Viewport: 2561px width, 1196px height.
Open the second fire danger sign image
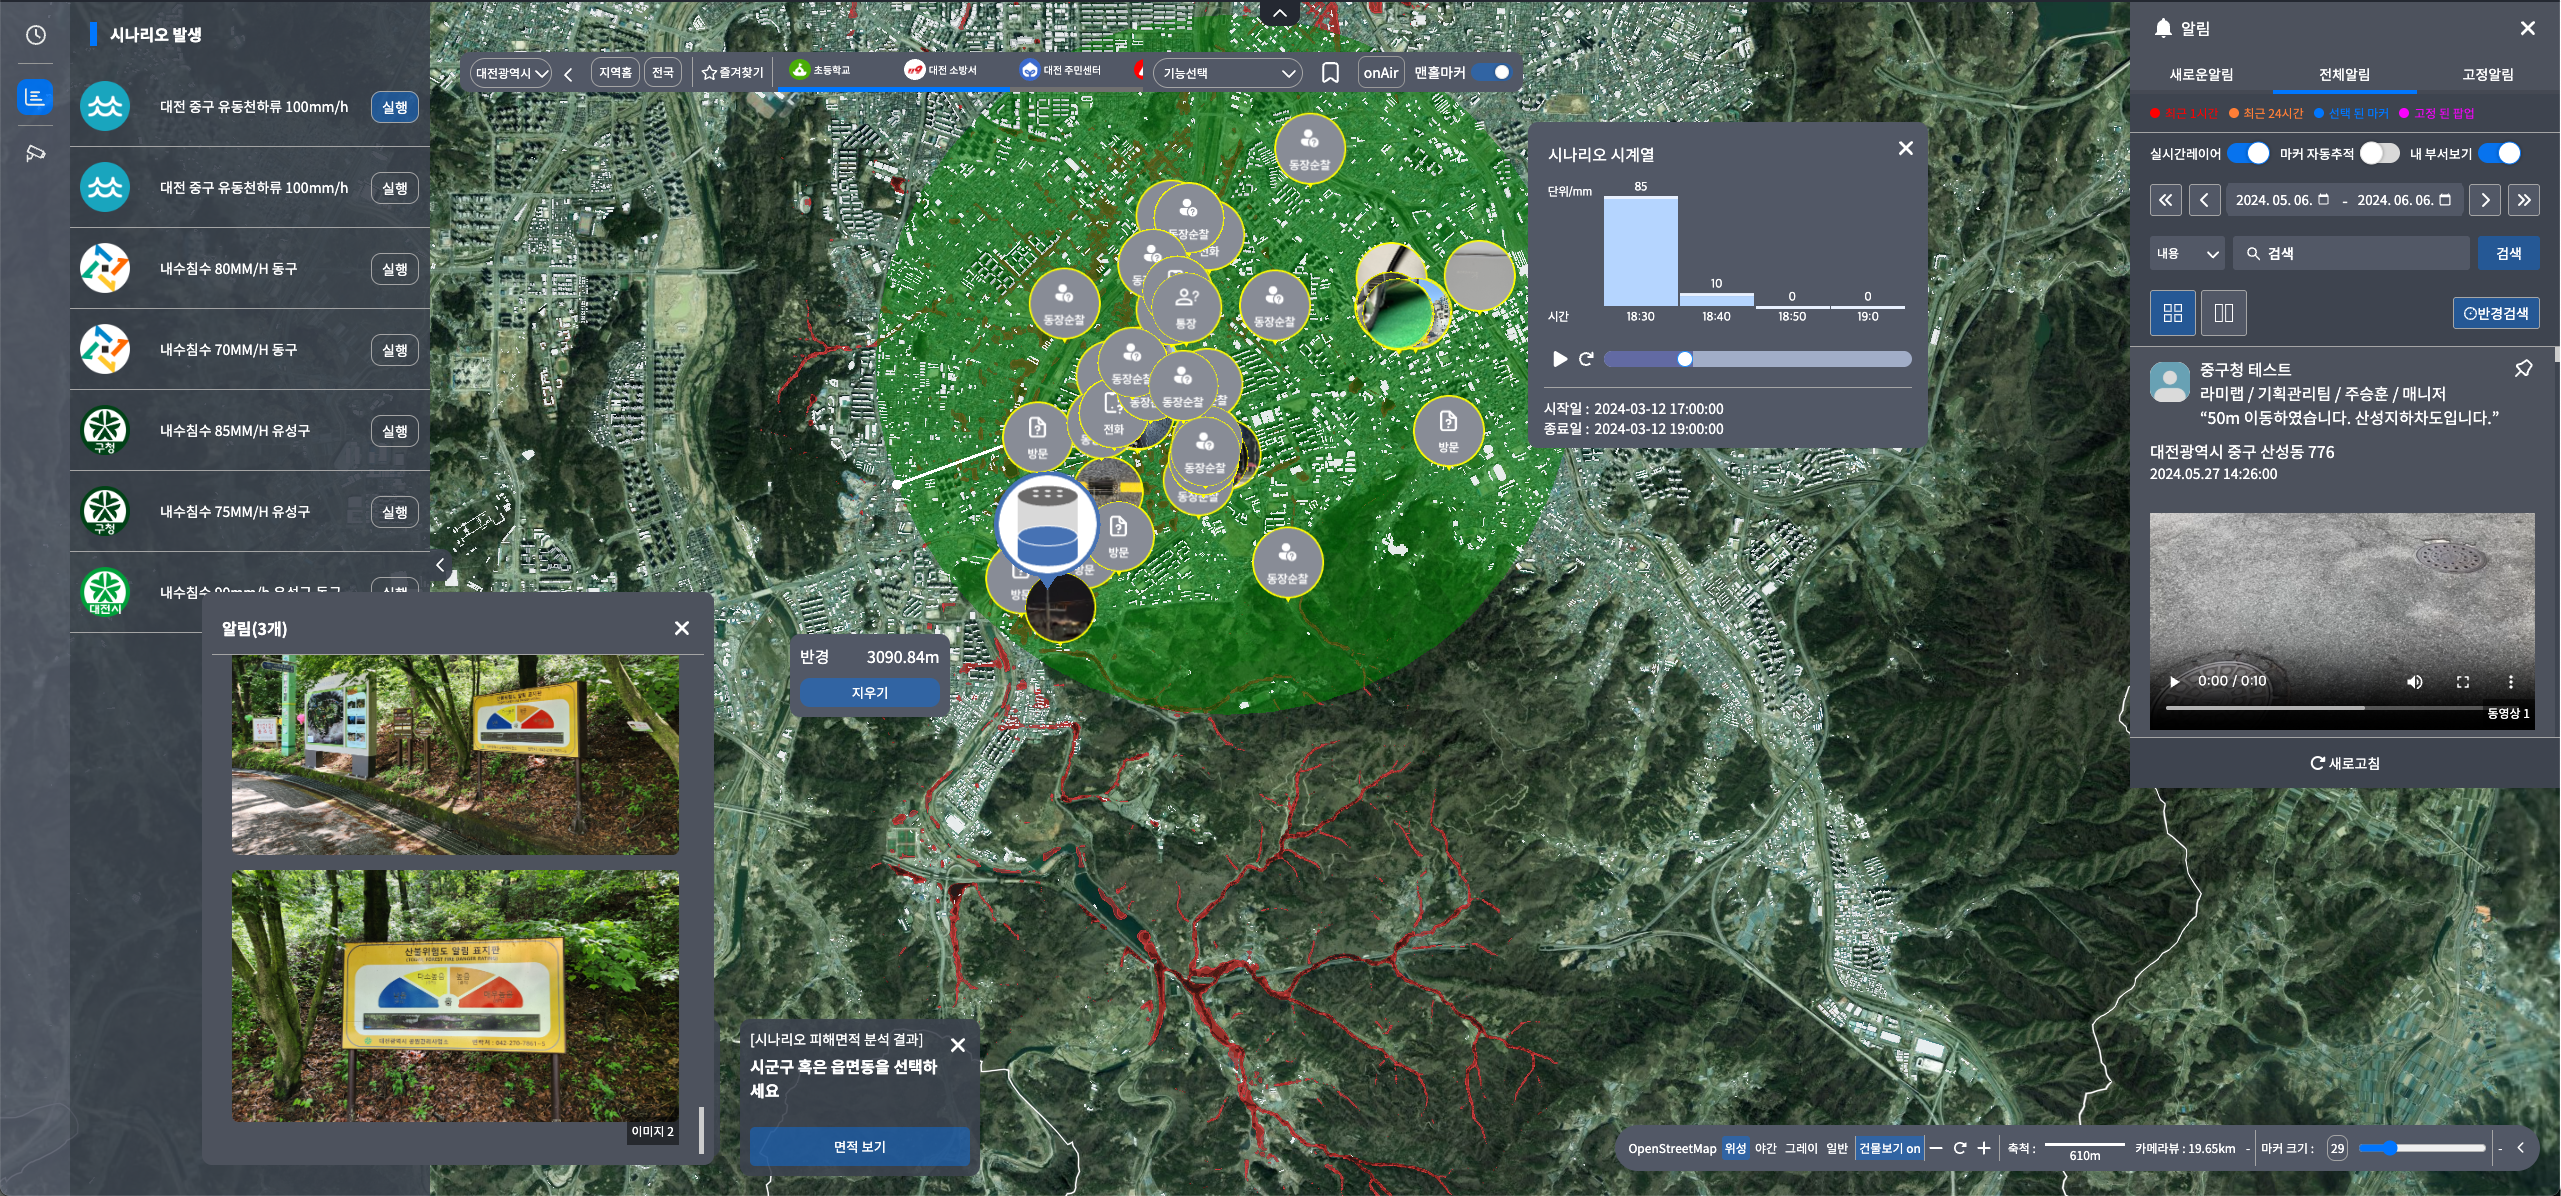pos(455,995)
